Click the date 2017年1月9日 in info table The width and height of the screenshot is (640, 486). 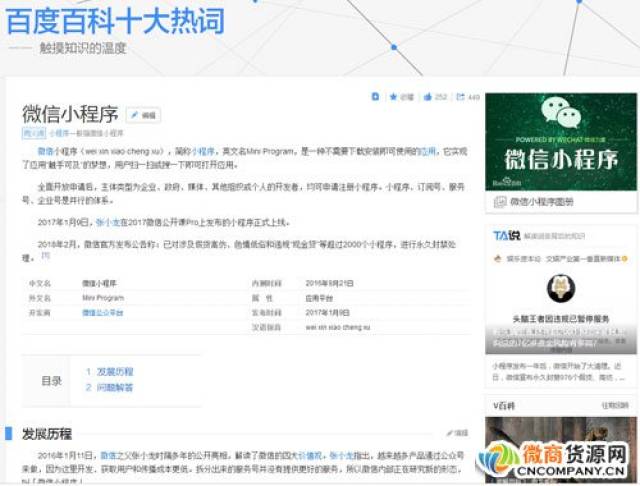327,313
